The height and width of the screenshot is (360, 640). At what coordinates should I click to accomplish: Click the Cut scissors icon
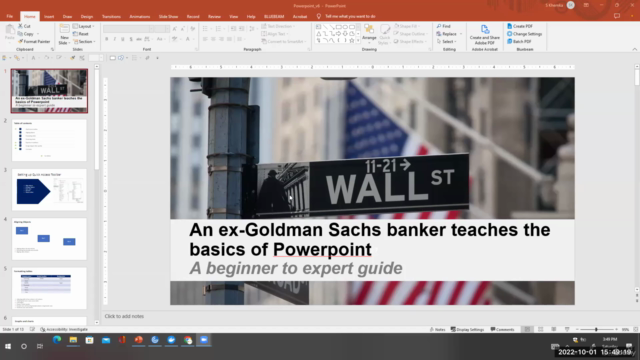pyautogui.click(x=21, y=26)
